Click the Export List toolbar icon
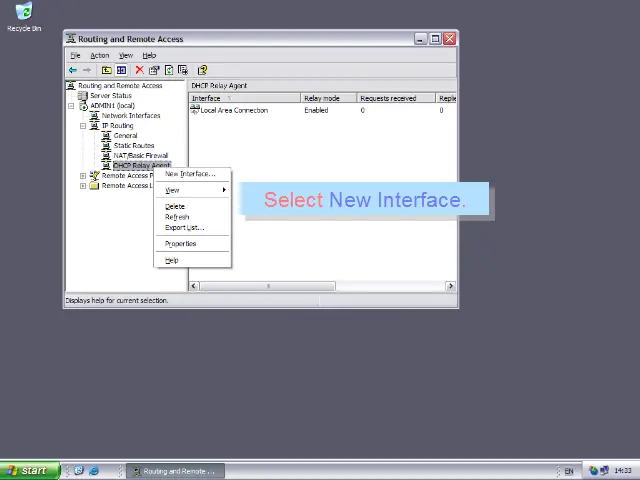Viewport: 640px width, 480px height. point(183,70)
